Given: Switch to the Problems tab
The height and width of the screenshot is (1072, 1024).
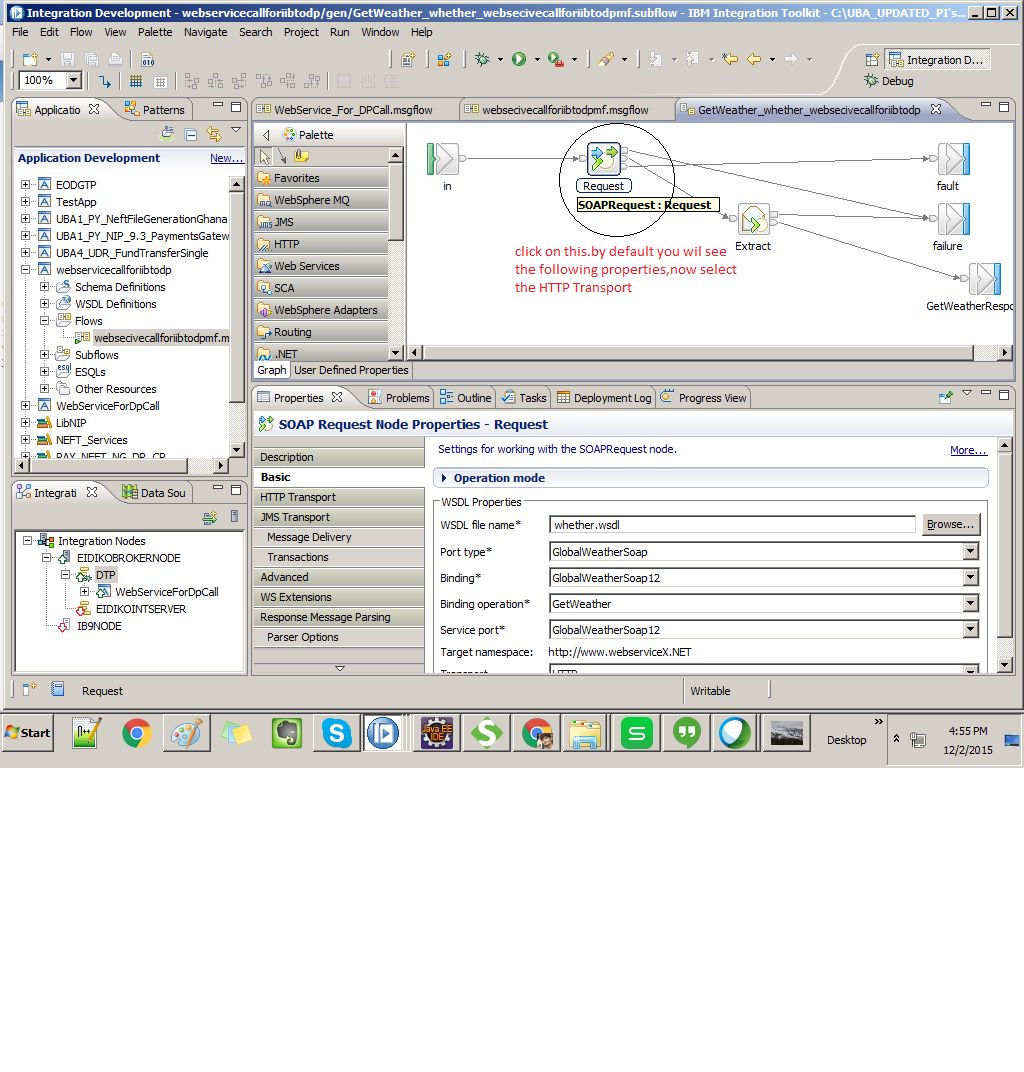Looking at the screenshot, I should 399,397.
